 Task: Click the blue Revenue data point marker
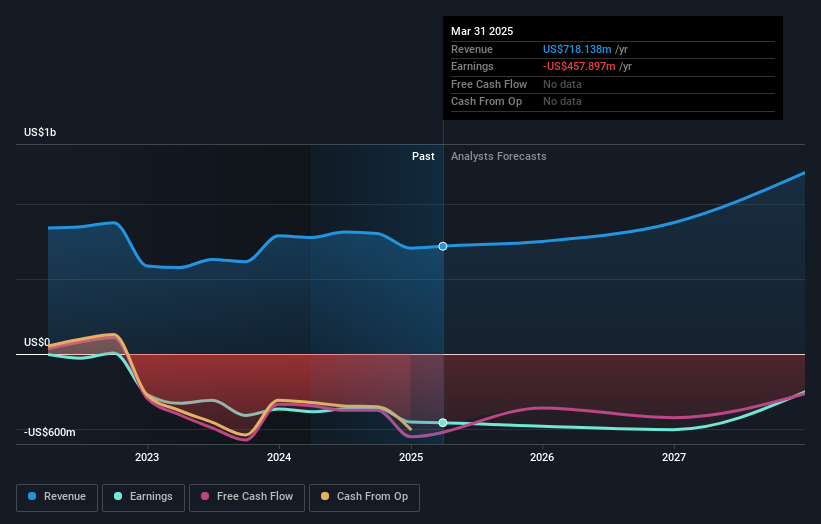pyautogui.click(x=443, y=246)
